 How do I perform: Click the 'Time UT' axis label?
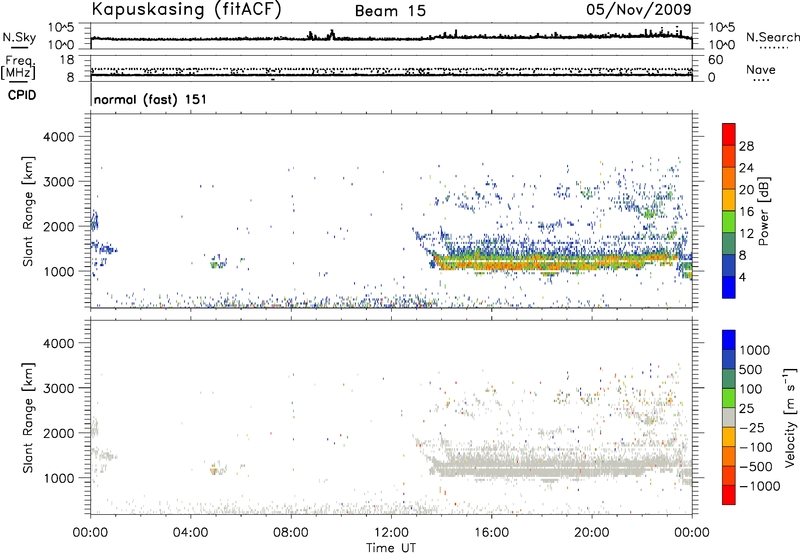pos(391,547)
